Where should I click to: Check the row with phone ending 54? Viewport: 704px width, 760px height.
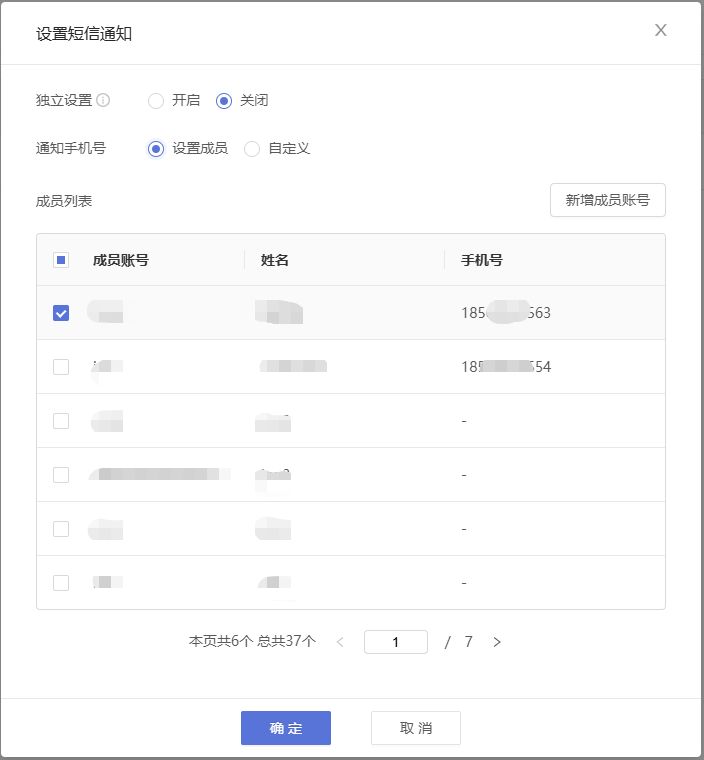[x=61, y=367]
